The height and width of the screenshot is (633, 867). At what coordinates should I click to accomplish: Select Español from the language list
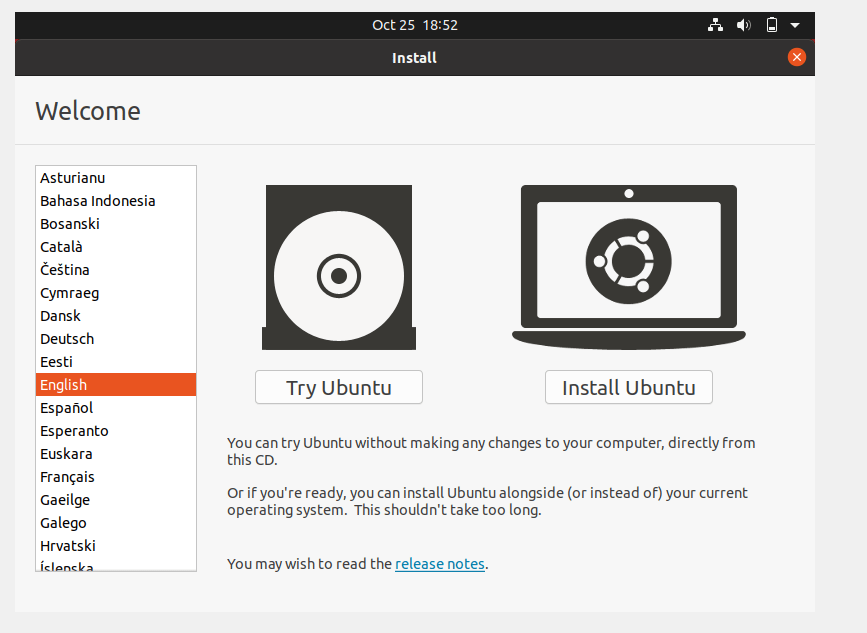pos(67,408)
